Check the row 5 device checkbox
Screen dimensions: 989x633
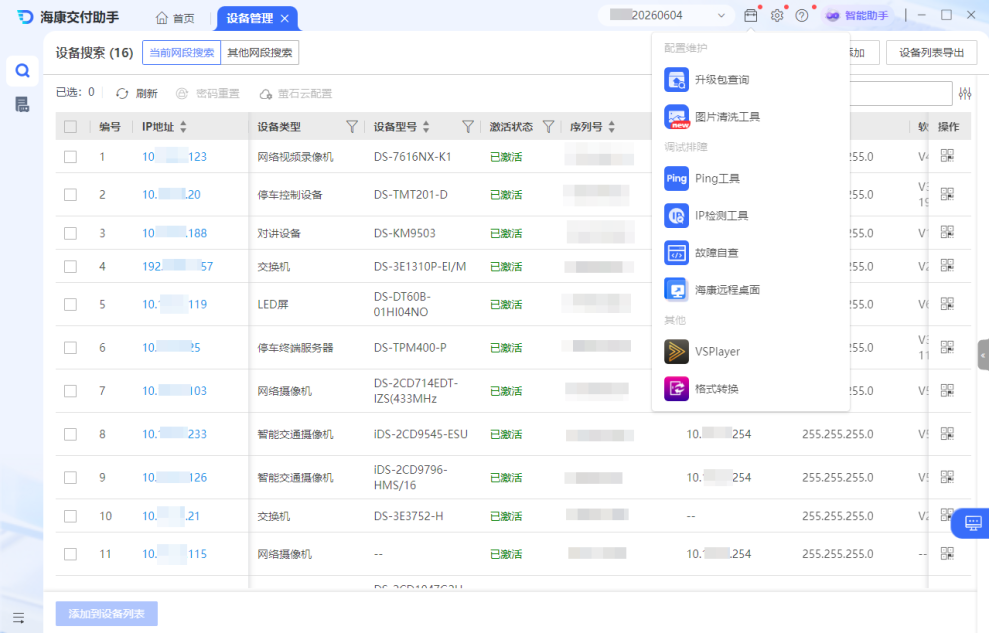pyautogui.click(x=71, y=305)
